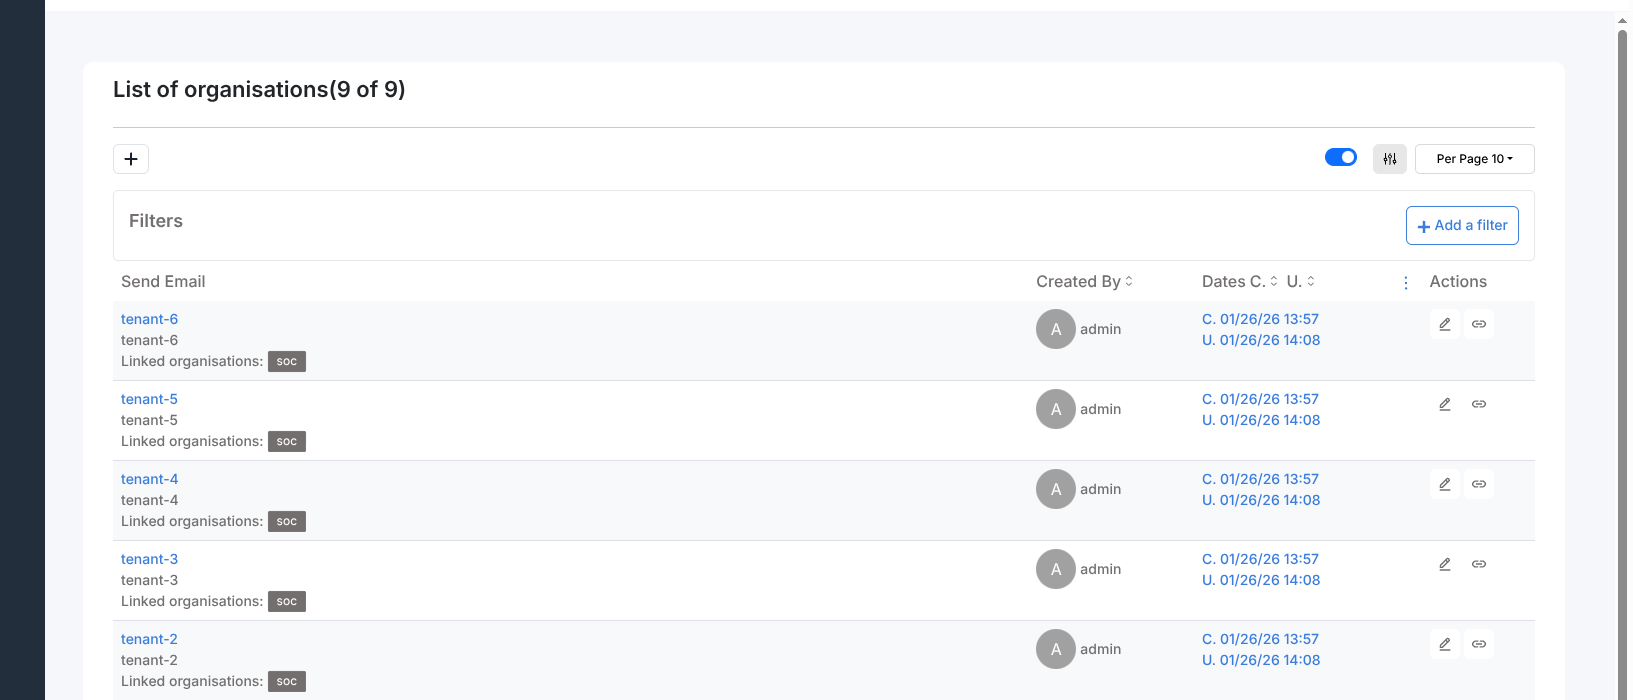The image size is (1633, 700).
Task: Click the page vertical scrollbar
Action: click(x=1623, y=365)
